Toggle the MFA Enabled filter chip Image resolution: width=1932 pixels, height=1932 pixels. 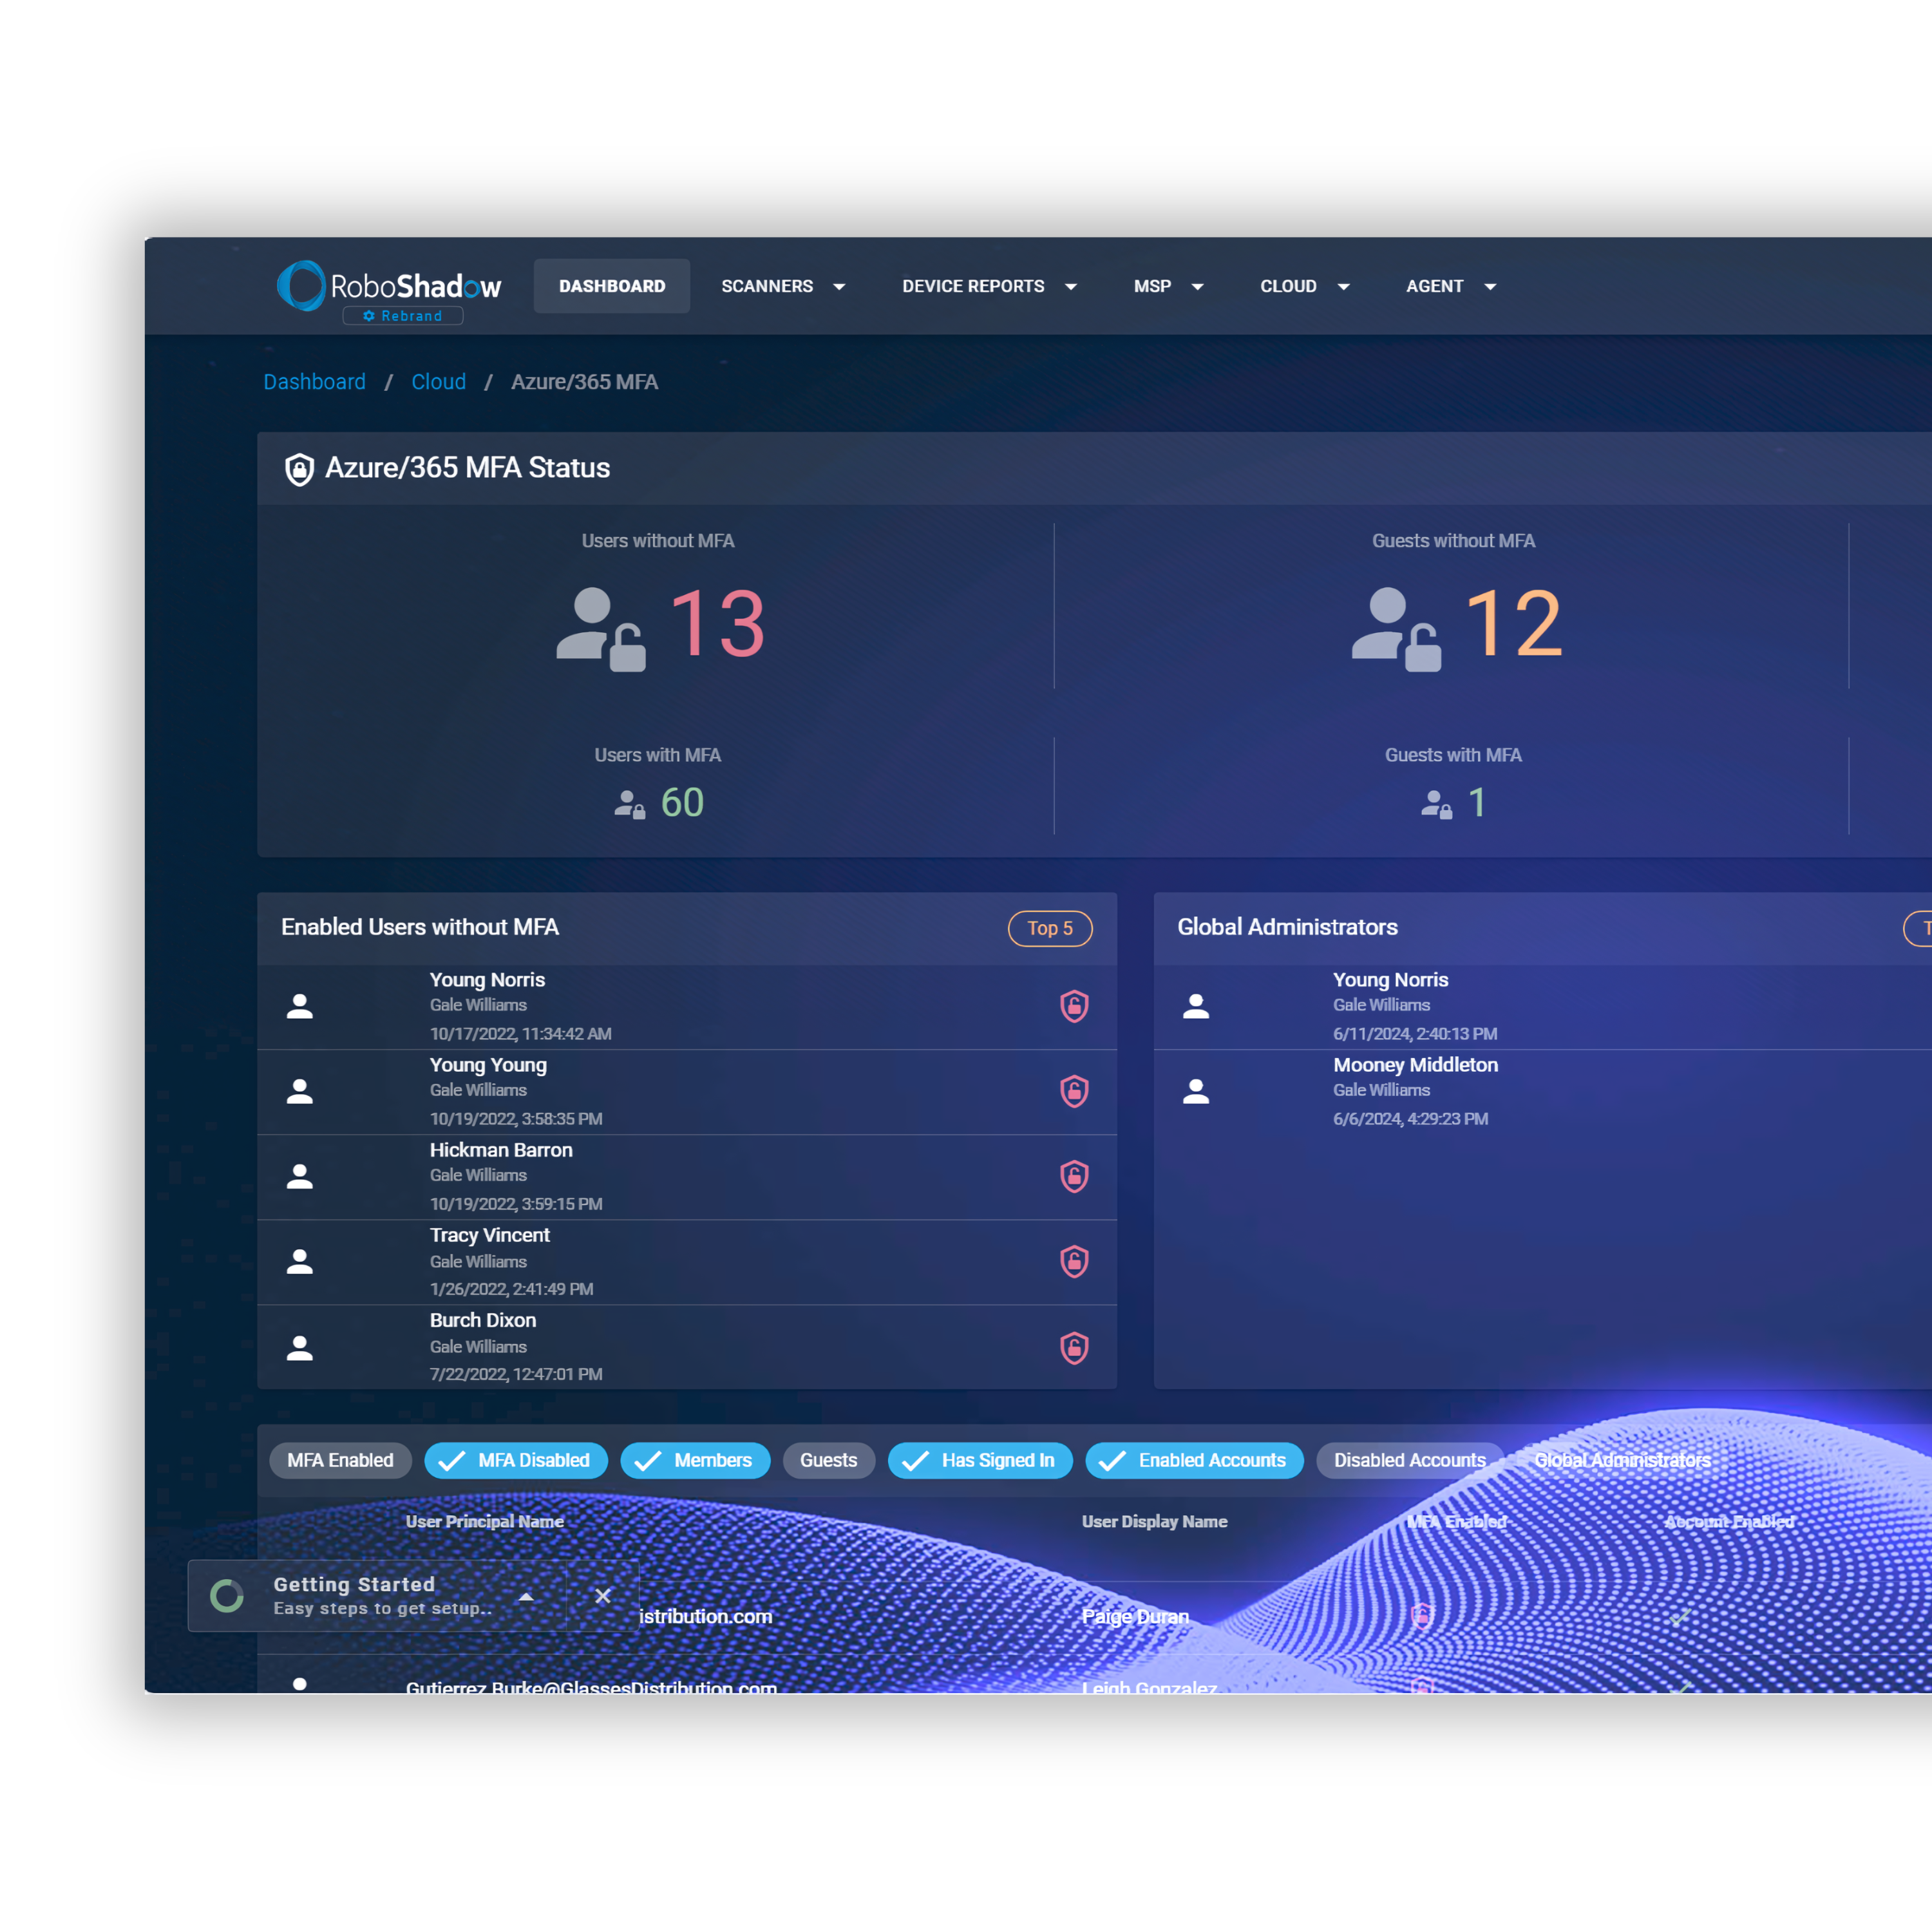(340, 1460)
